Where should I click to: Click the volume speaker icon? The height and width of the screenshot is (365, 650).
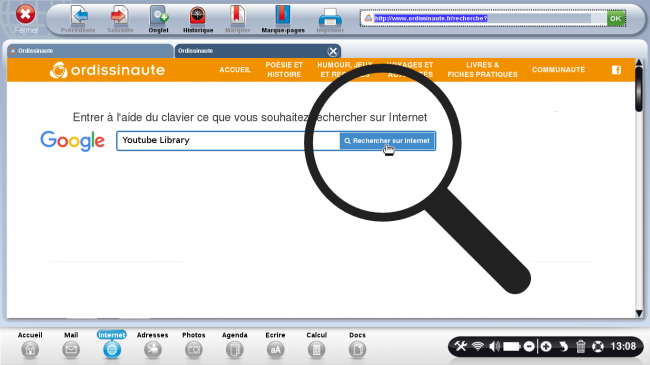pos(494,346)
